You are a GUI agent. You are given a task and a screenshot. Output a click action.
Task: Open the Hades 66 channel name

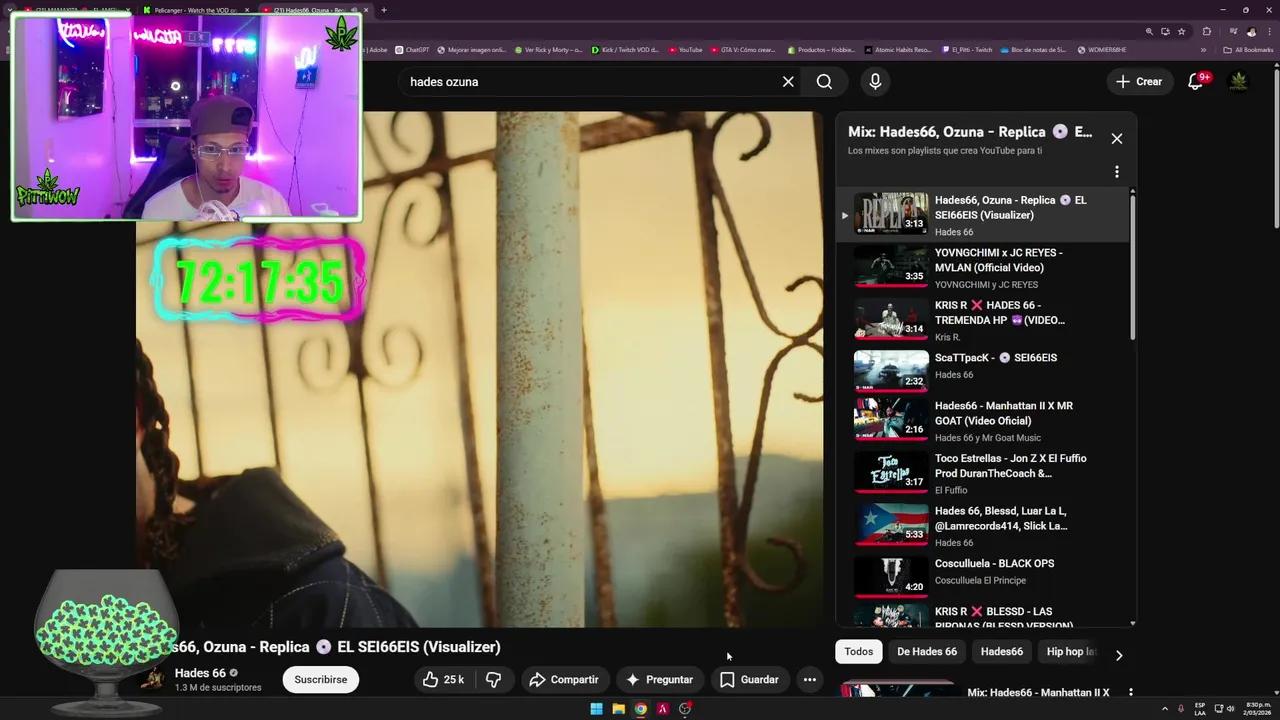pos(200,673)
